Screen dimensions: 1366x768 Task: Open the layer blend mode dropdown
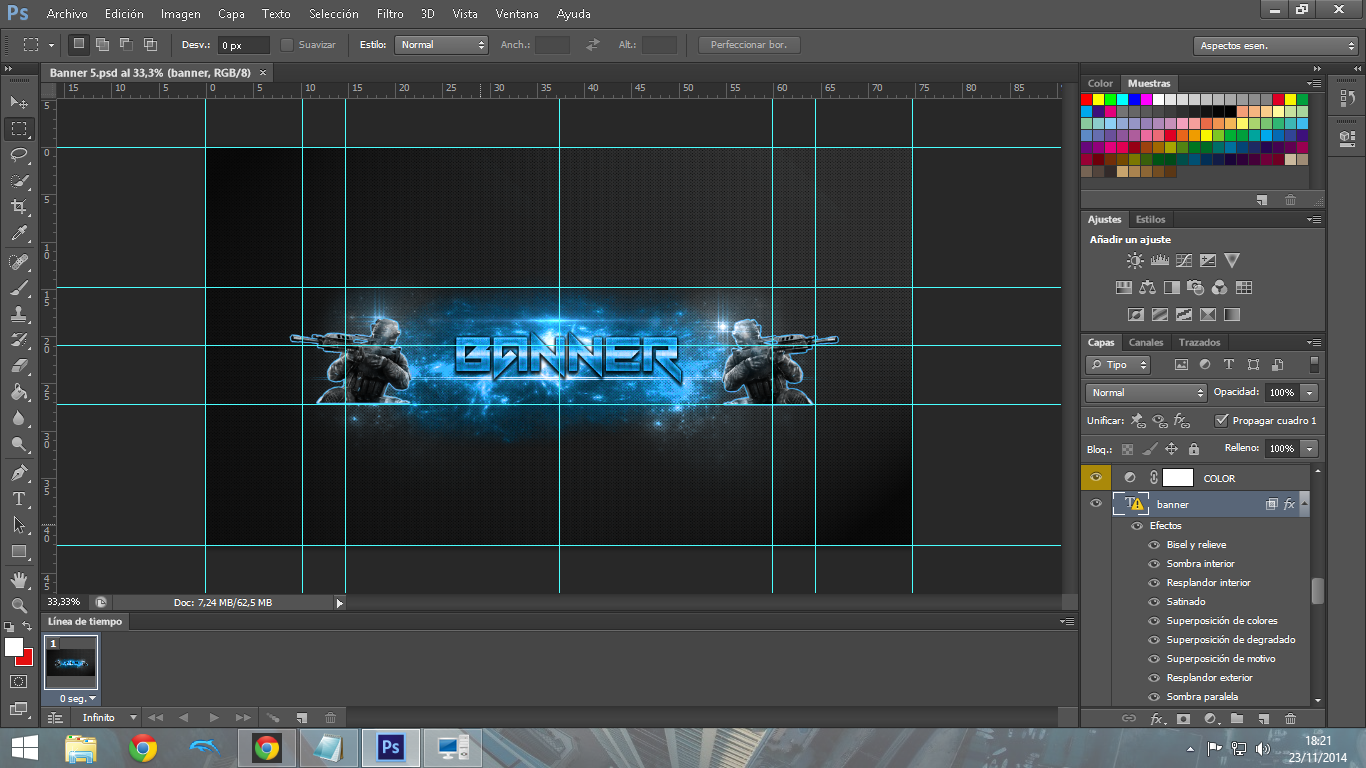1146,393
